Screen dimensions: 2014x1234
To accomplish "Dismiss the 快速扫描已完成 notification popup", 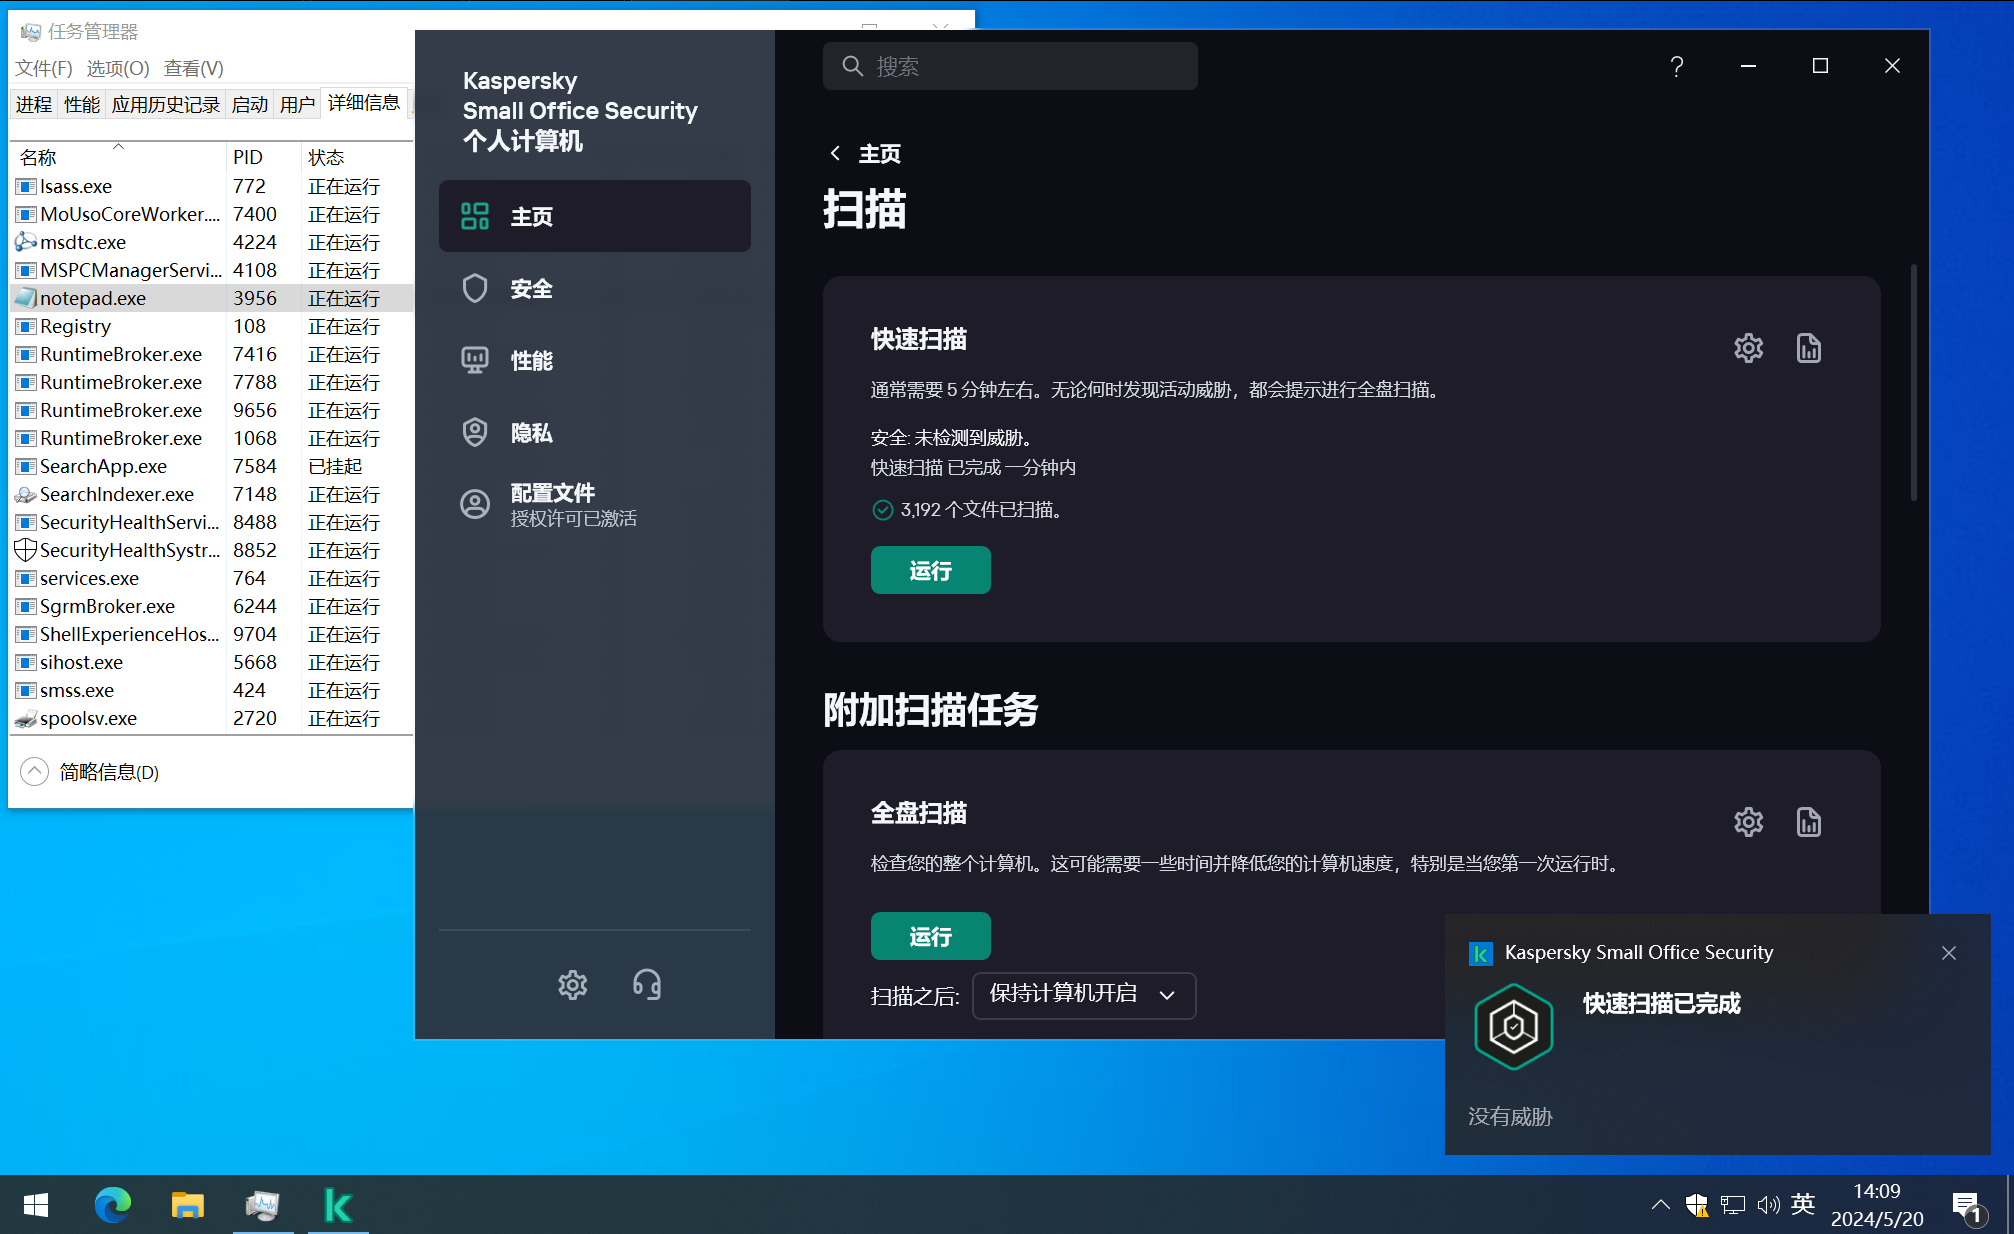I will tap(1948, 953).
